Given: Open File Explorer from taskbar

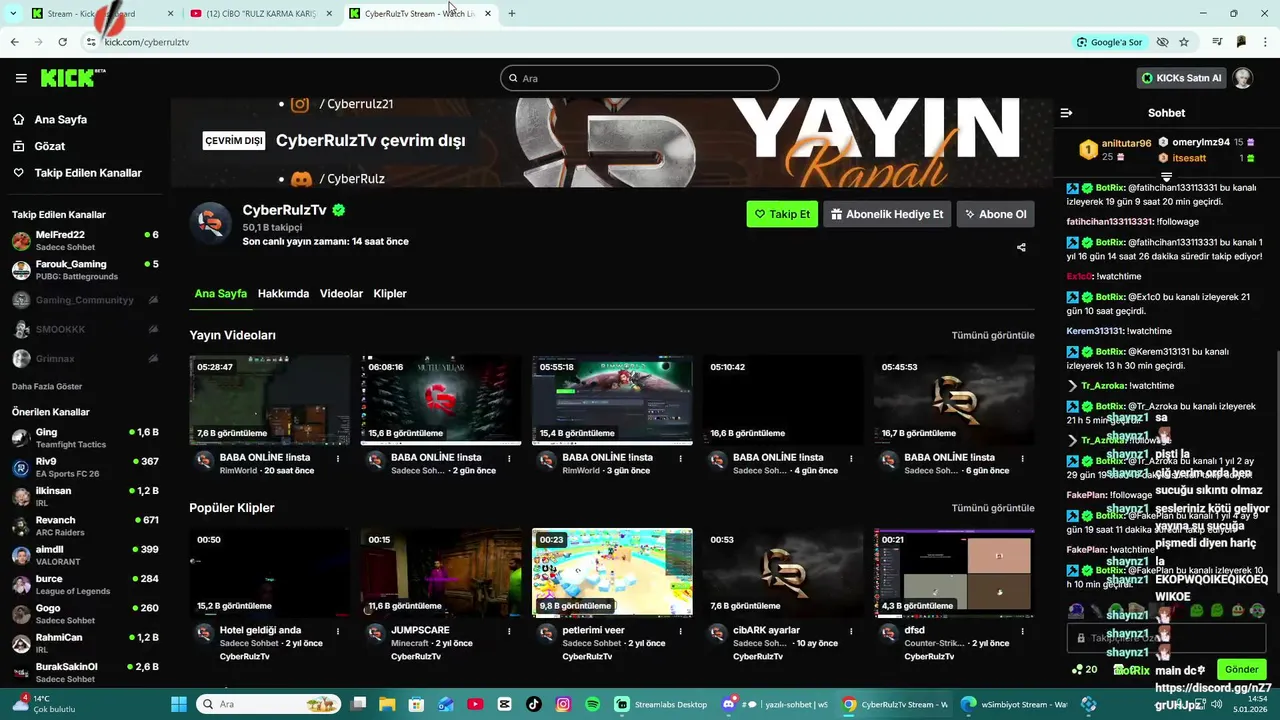Looking at the screenshot, I should tap(387, 704).
